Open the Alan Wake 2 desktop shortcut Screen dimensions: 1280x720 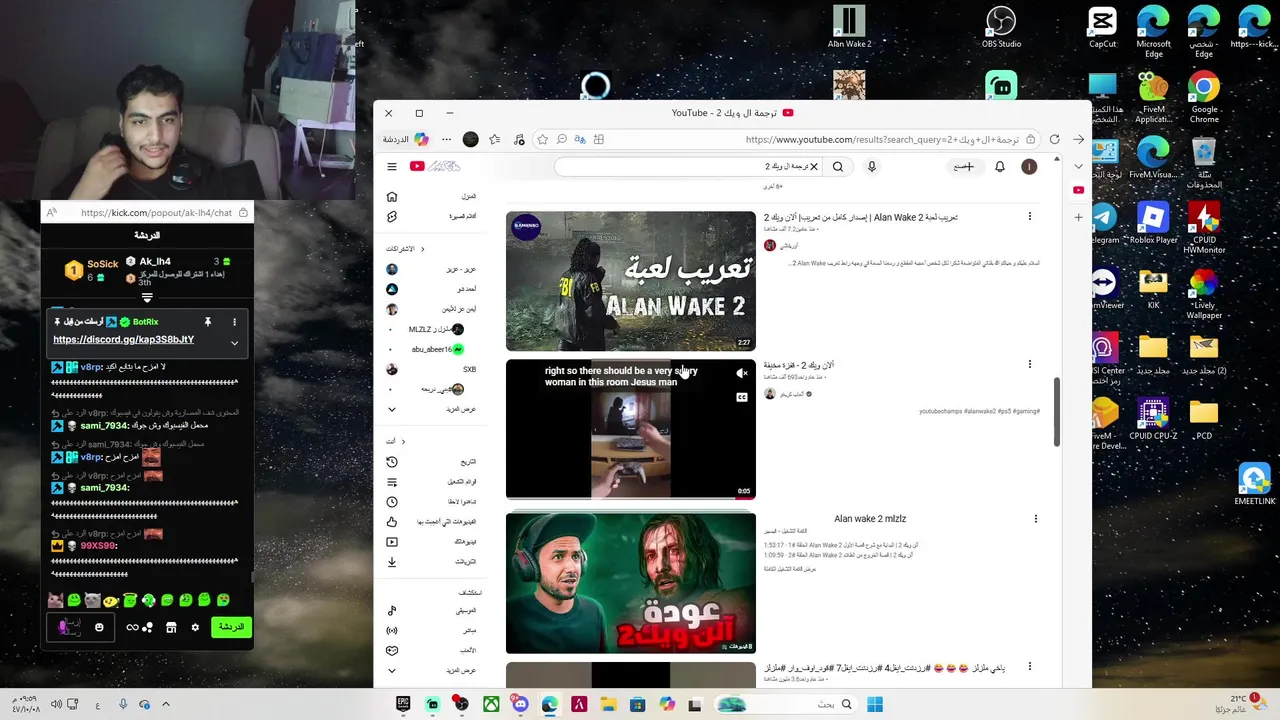[849, 27]
